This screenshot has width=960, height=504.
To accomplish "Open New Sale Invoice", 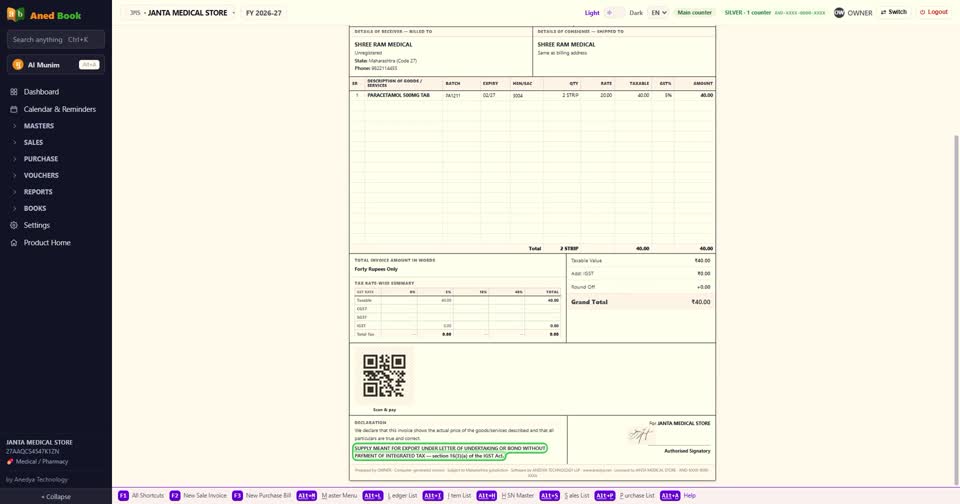I will coord(205,495).
